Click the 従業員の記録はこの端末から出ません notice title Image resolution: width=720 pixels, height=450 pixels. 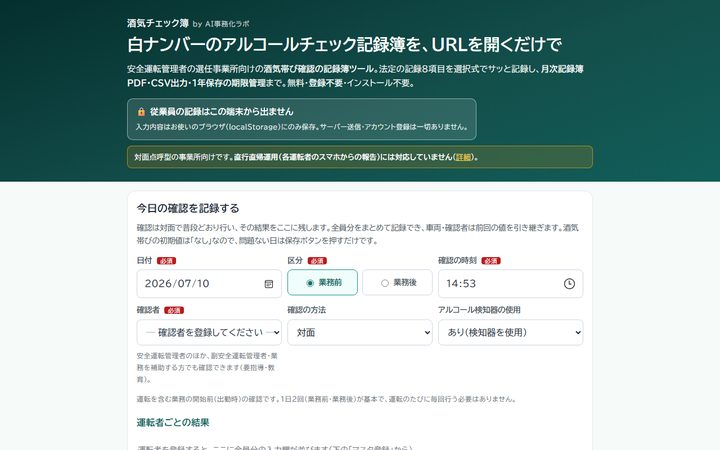pyautogui.click(x=221, y=112)
